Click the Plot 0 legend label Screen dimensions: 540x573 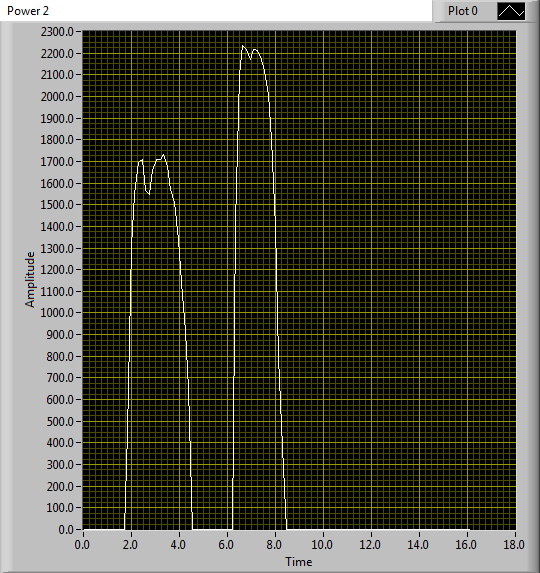(x=463, y=11)
